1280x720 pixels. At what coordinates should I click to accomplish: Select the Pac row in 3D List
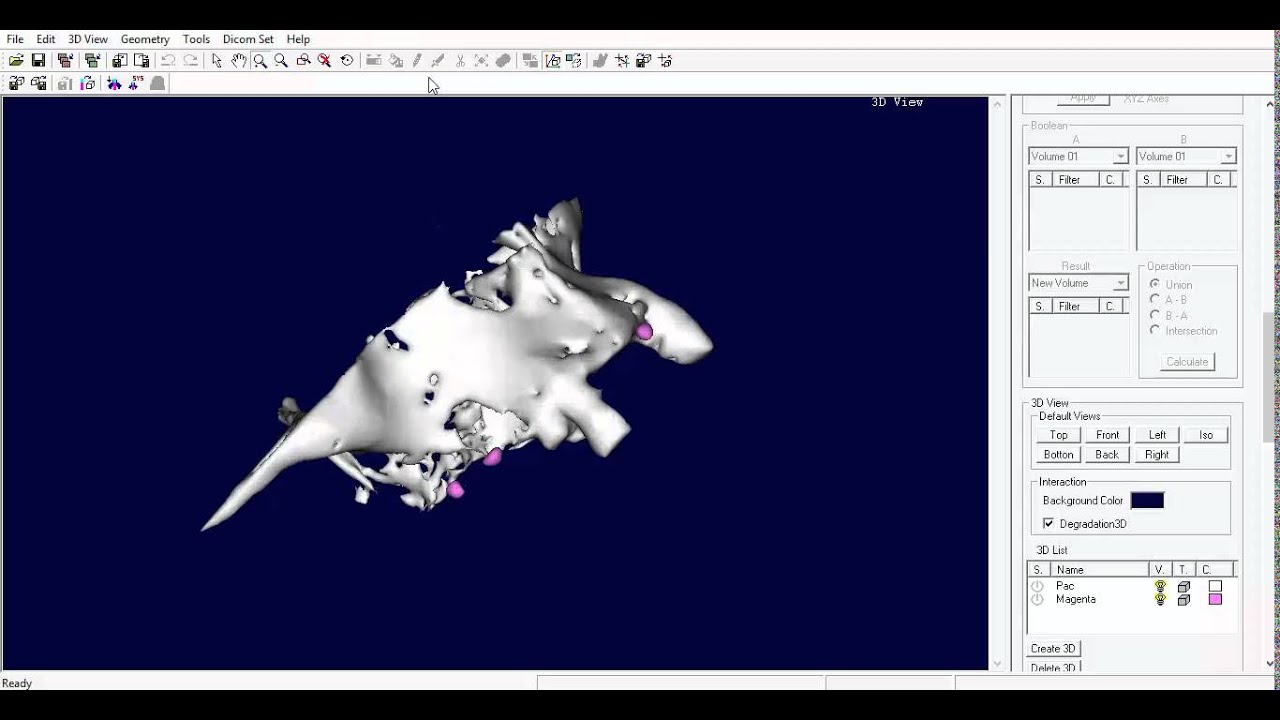point(1132,587)
